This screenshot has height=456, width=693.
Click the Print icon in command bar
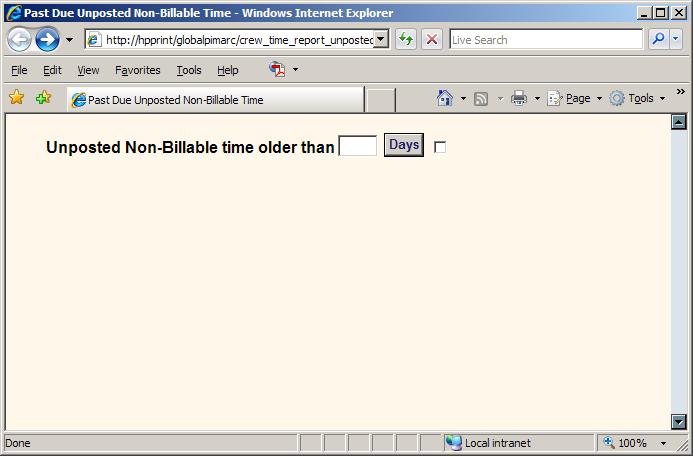(x=518, y=98)
